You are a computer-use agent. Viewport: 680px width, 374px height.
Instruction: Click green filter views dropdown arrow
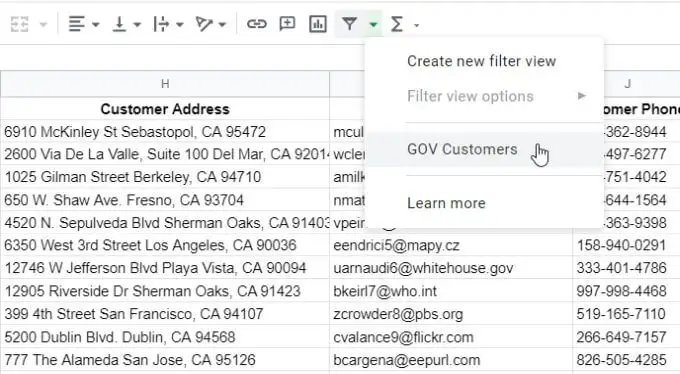(373, 25)
